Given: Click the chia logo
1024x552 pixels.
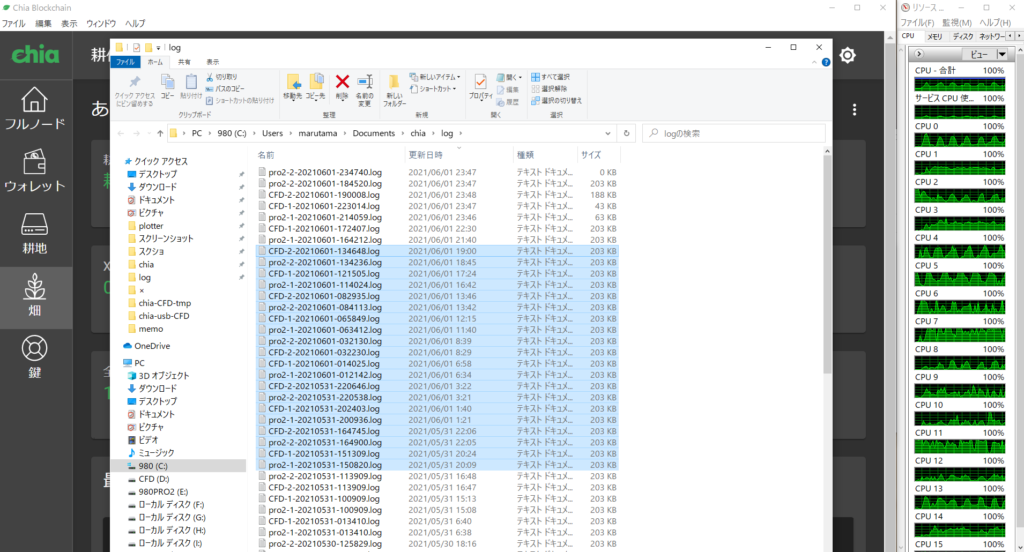Looking at the screenshot, I should [x=35, y=55].
